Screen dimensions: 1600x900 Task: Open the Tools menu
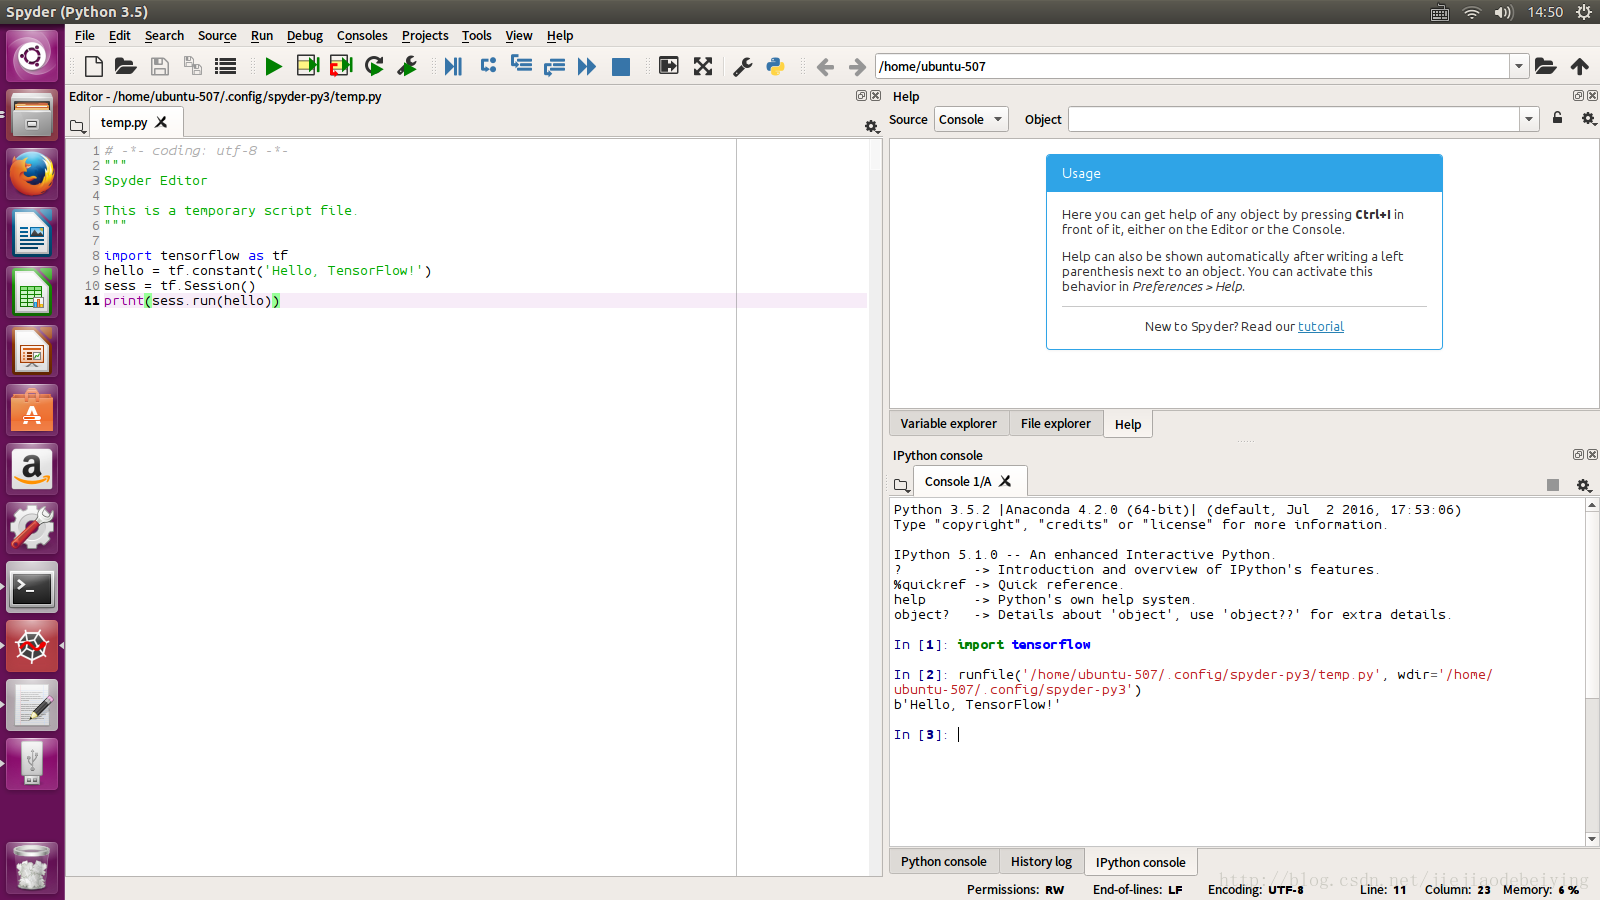[476, 35]
